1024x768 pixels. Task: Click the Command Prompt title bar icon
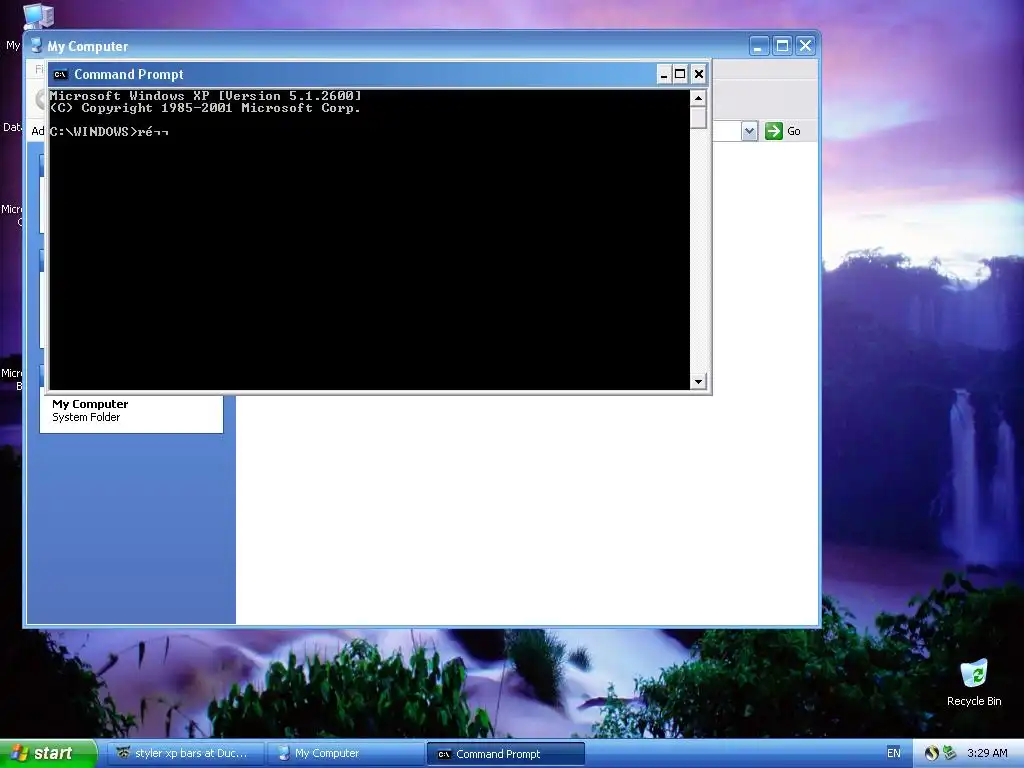(61, 74)
